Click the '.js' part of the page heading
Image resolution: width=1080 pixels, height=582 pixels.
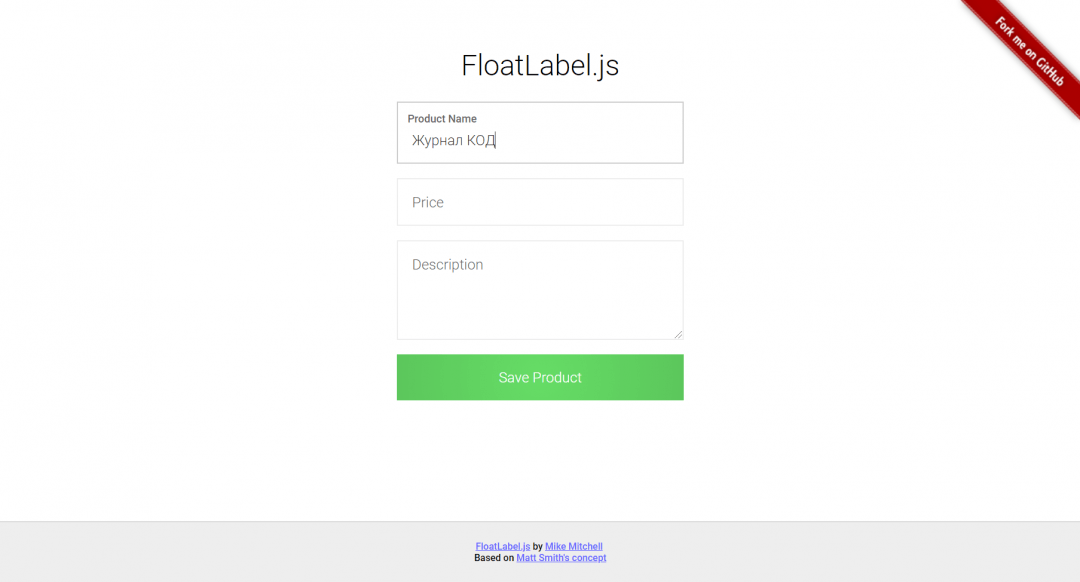pos(602,66)
